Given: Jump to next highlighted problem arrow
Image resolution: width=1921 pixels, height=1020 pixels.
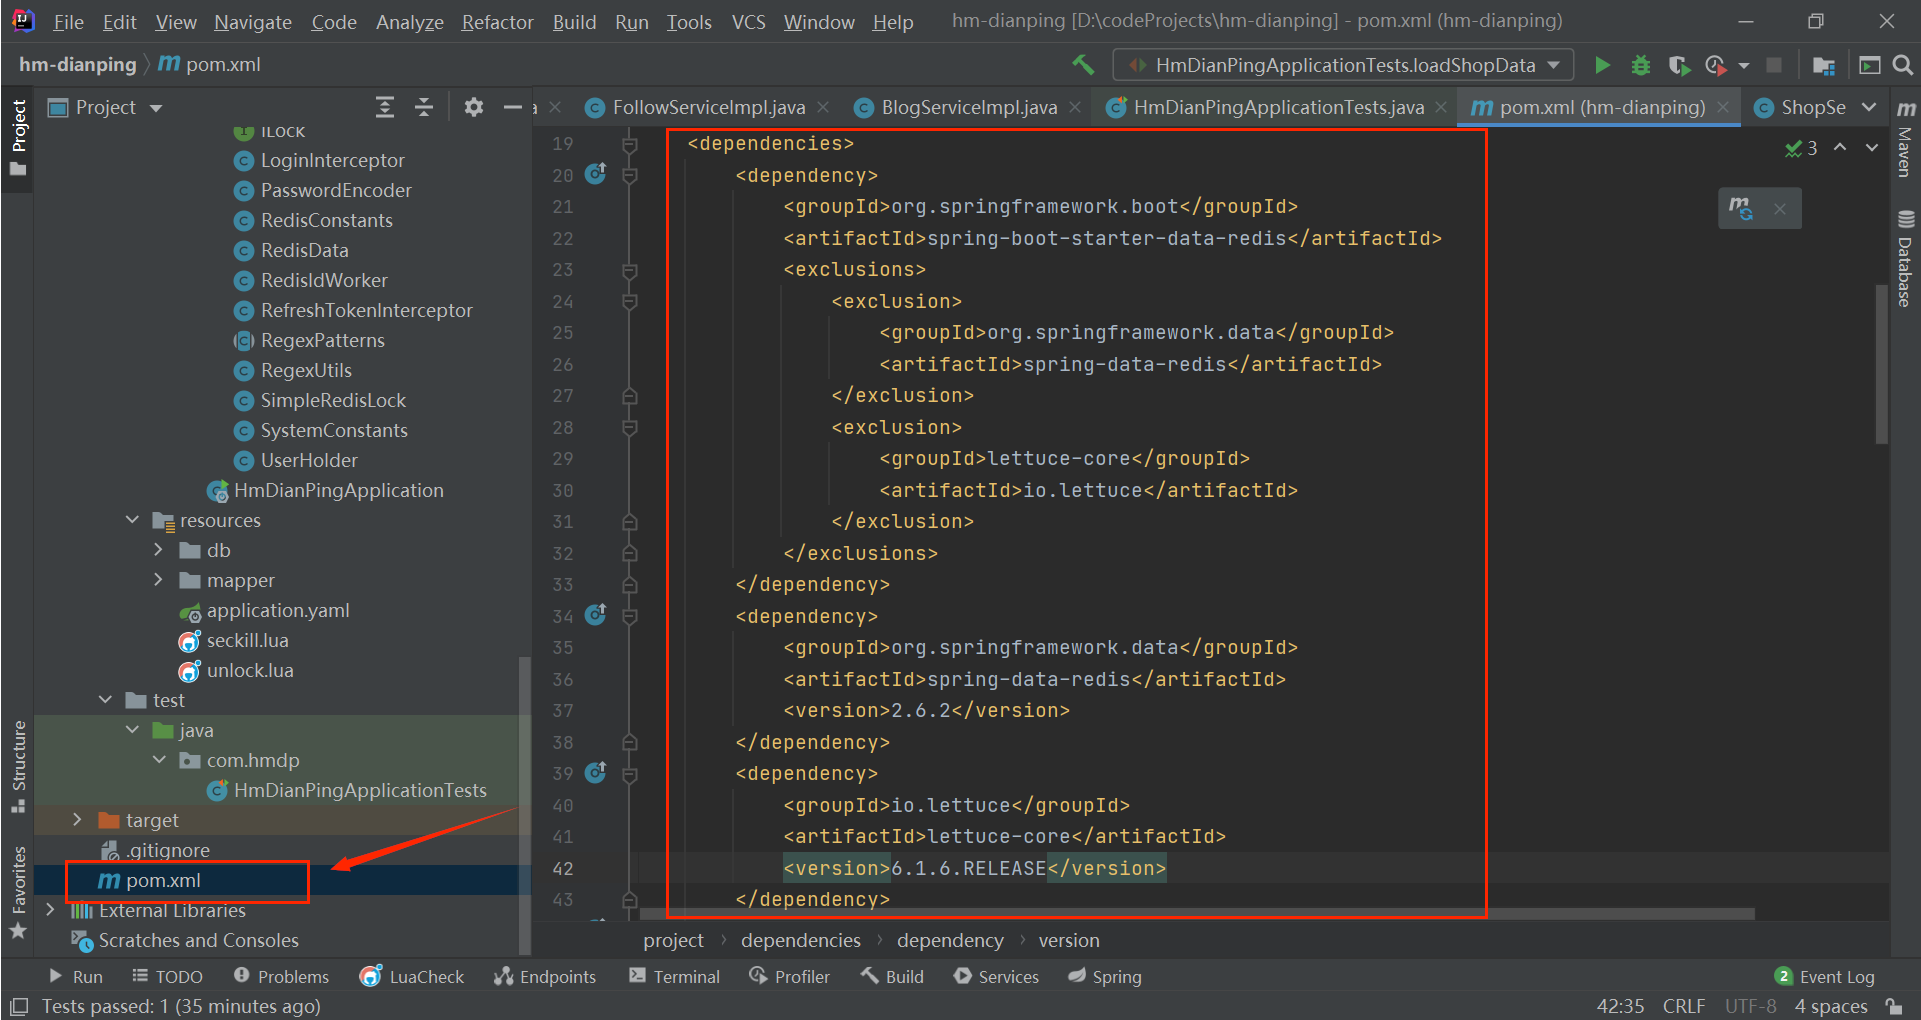Looking at the screenshot, I should click(1871, 147).
